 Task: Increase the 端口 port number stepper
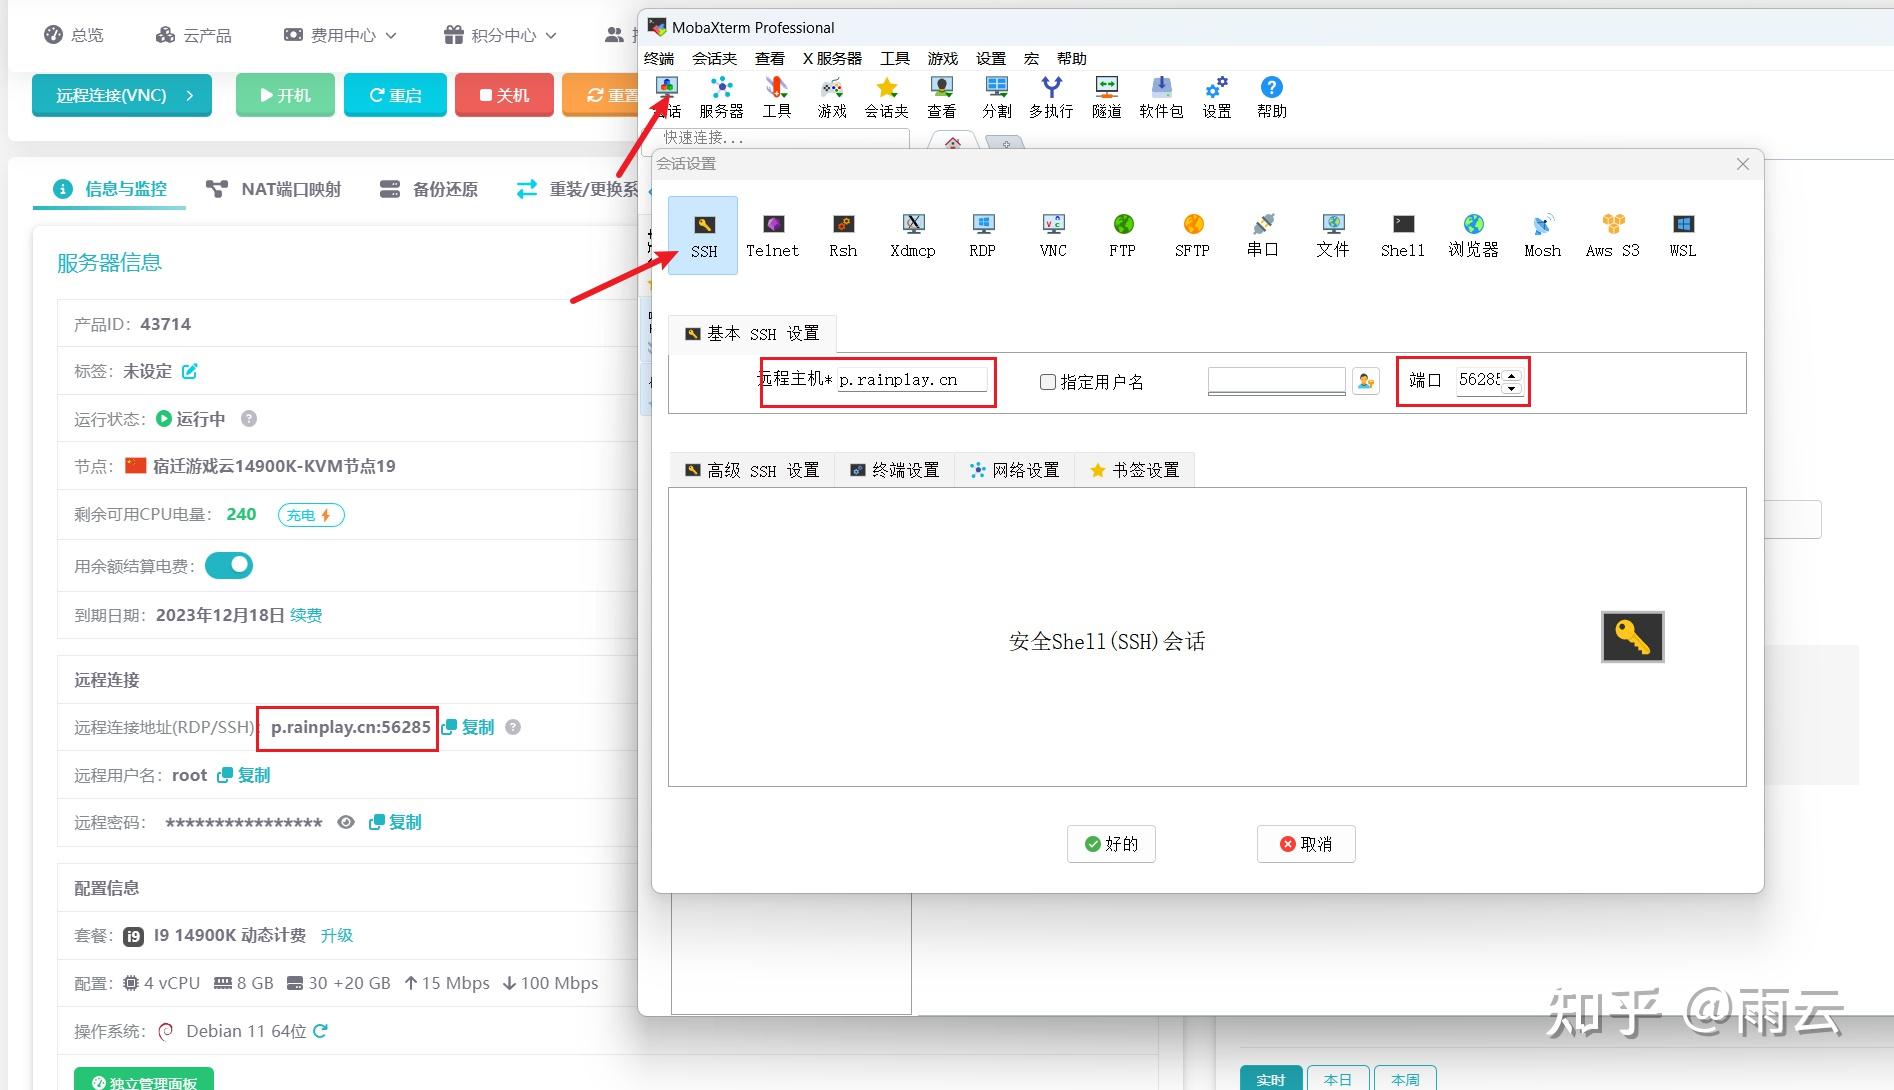click(1512, 375)
